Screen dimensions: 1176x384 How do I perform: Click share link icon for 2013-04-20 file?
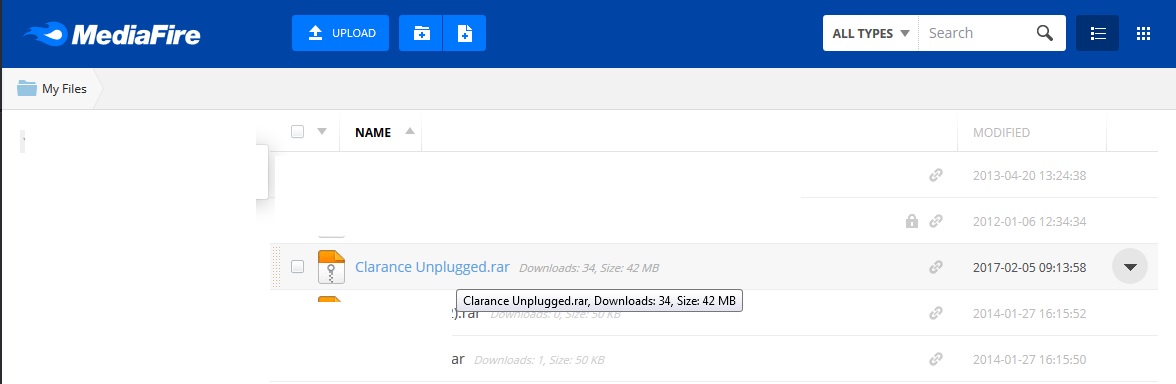(x=935, y=176)
